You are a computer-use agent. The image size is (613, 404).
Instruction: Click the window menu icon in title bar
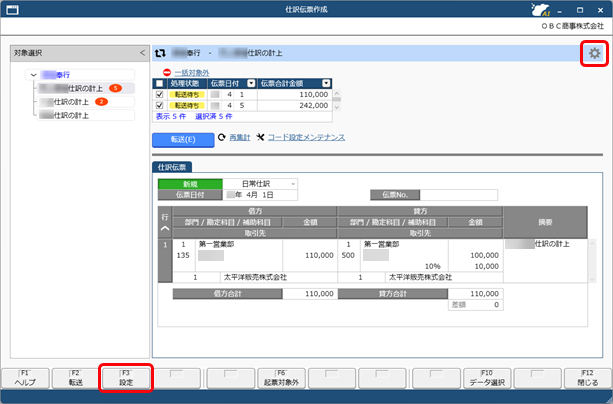[12, 9]
